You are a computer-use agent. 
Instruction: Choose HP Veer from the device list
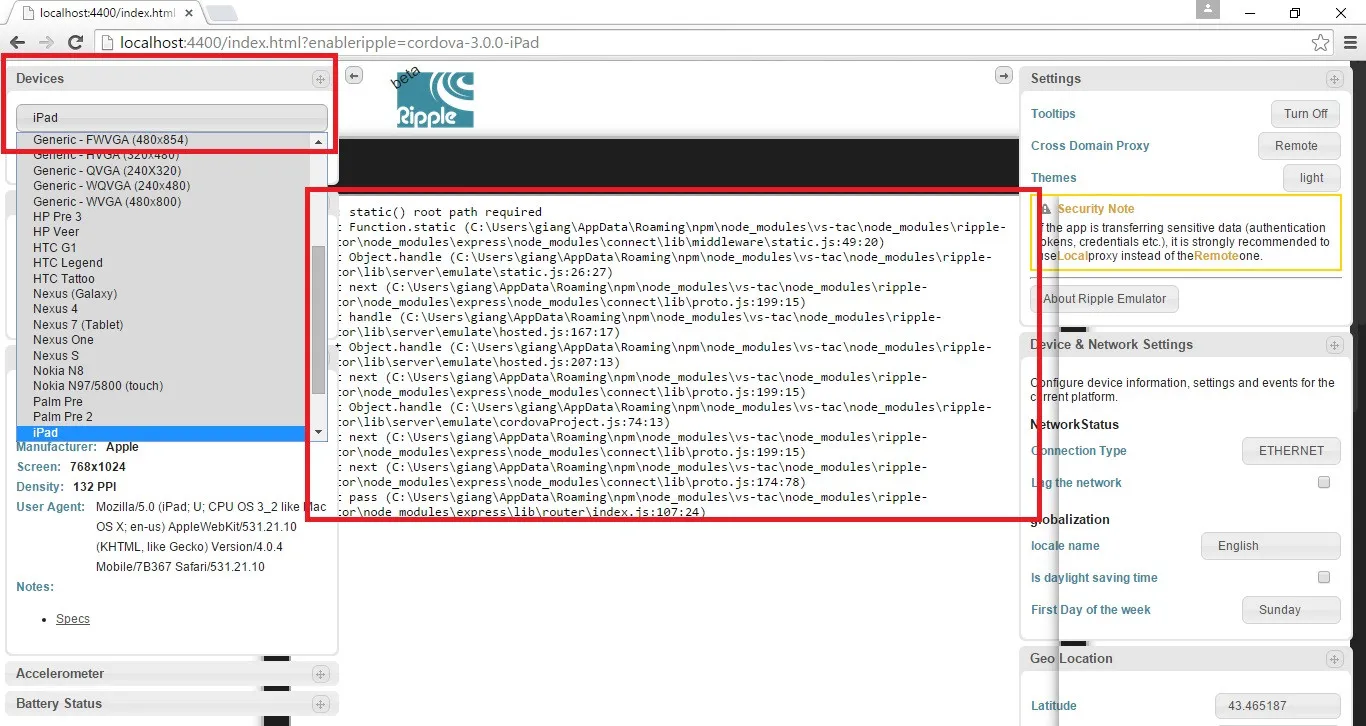click(164, 232)
